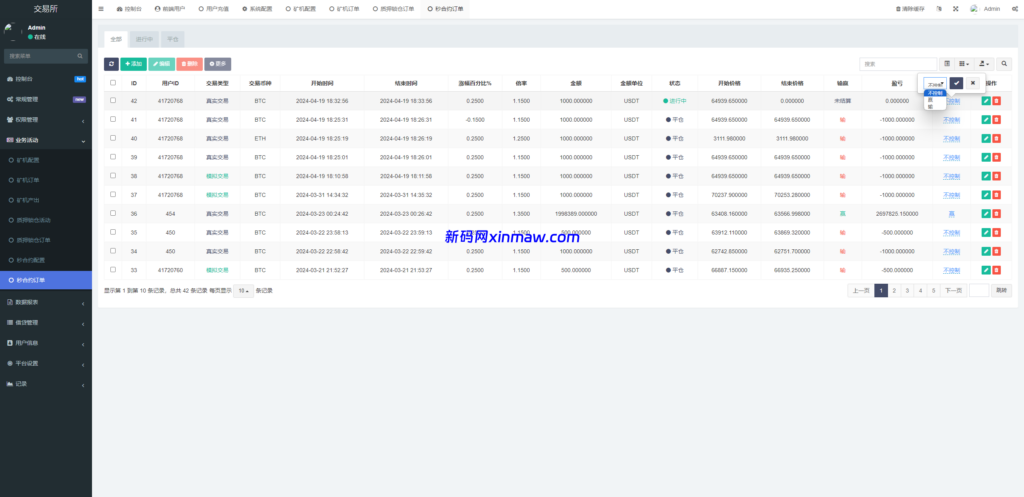Go to page 2 in pagination
Viewport: 1024px width, 497px height.
coord(894,290)
